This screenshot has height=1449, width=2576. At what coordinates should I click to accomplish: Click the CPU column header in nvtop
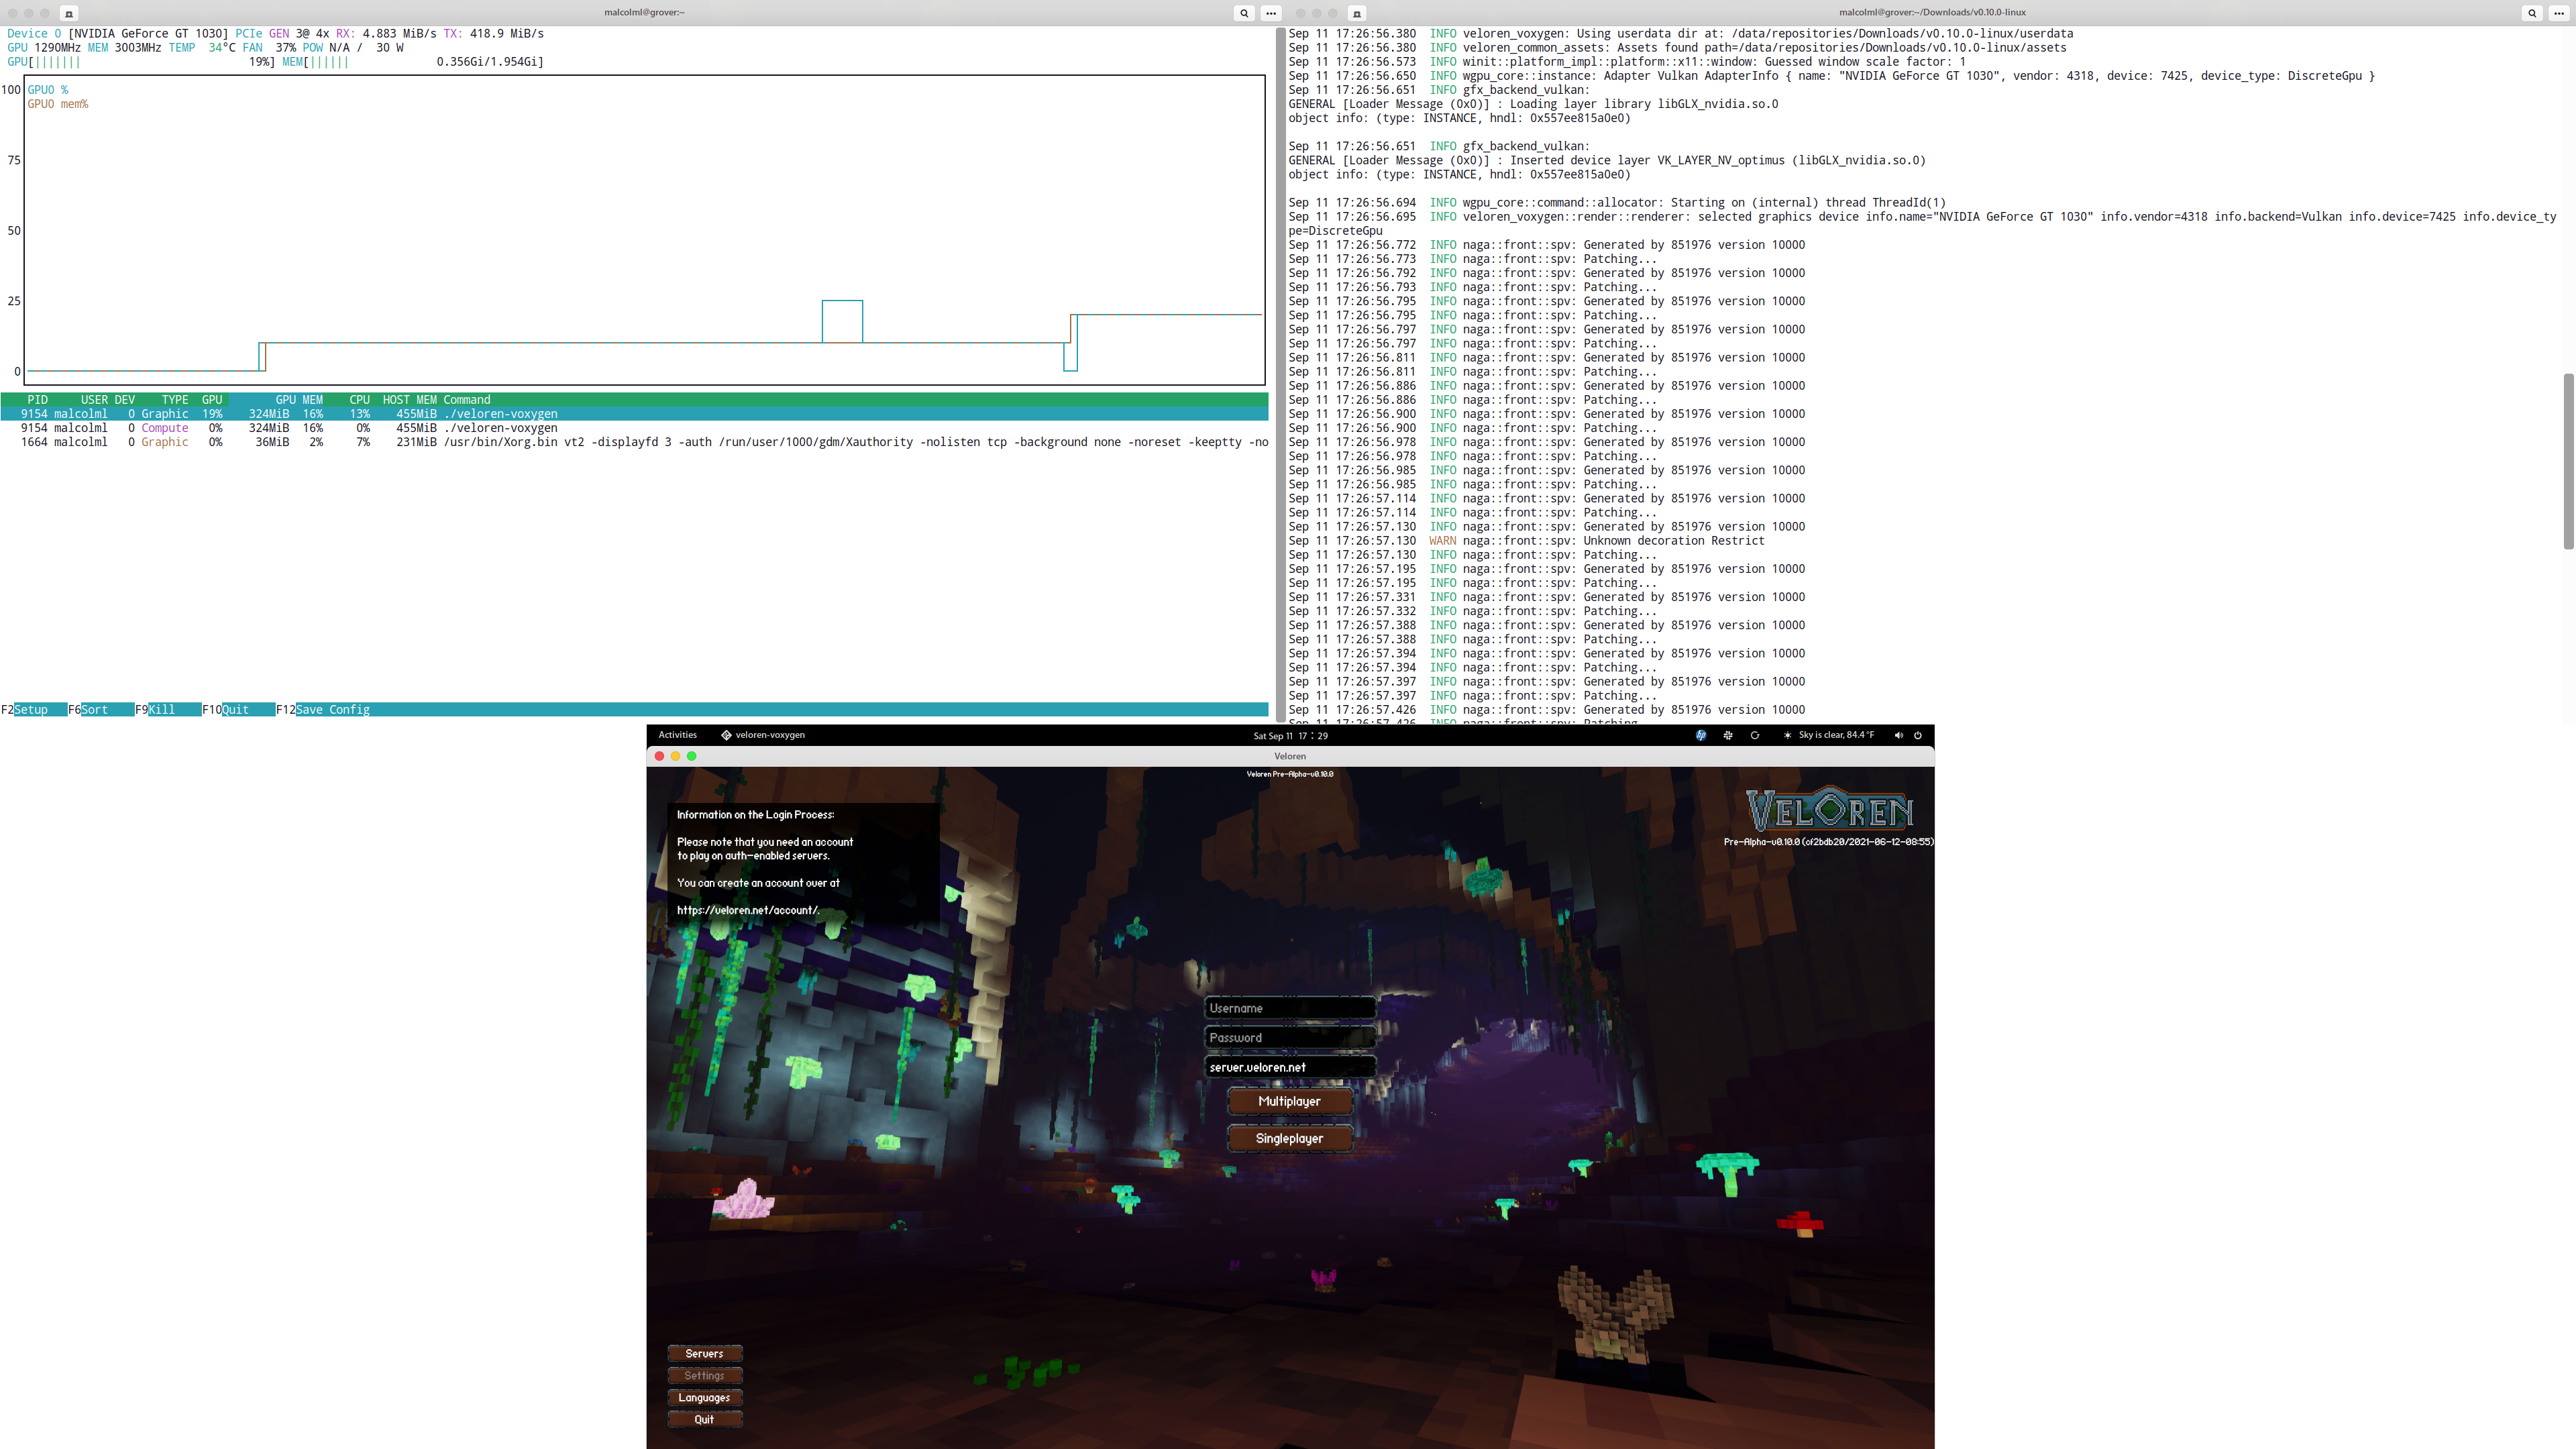pos(359,399)
